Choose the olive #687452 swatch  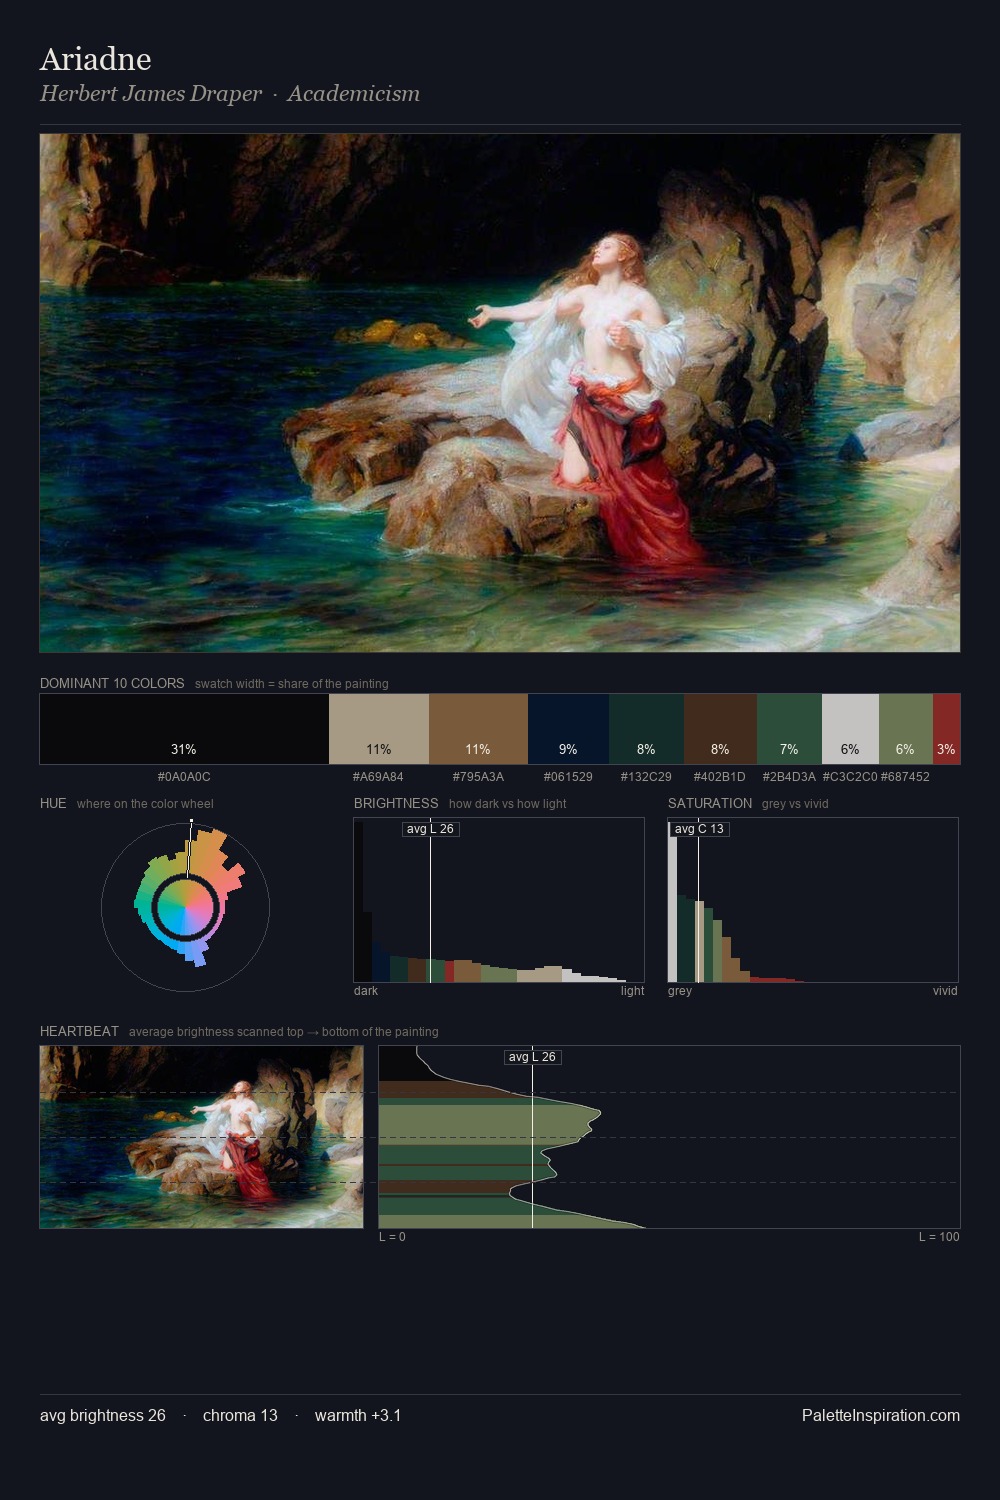[906, 729]
